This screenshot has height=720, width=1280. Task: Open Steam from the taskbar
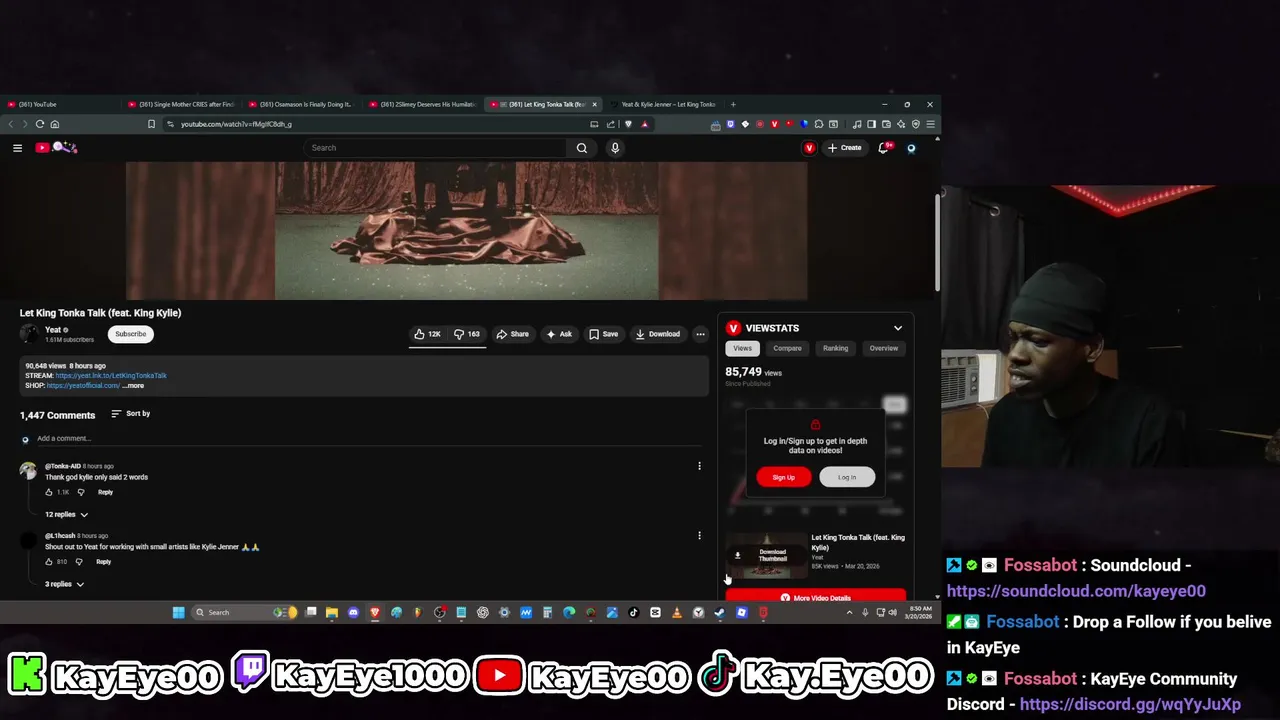coord(720,612)
